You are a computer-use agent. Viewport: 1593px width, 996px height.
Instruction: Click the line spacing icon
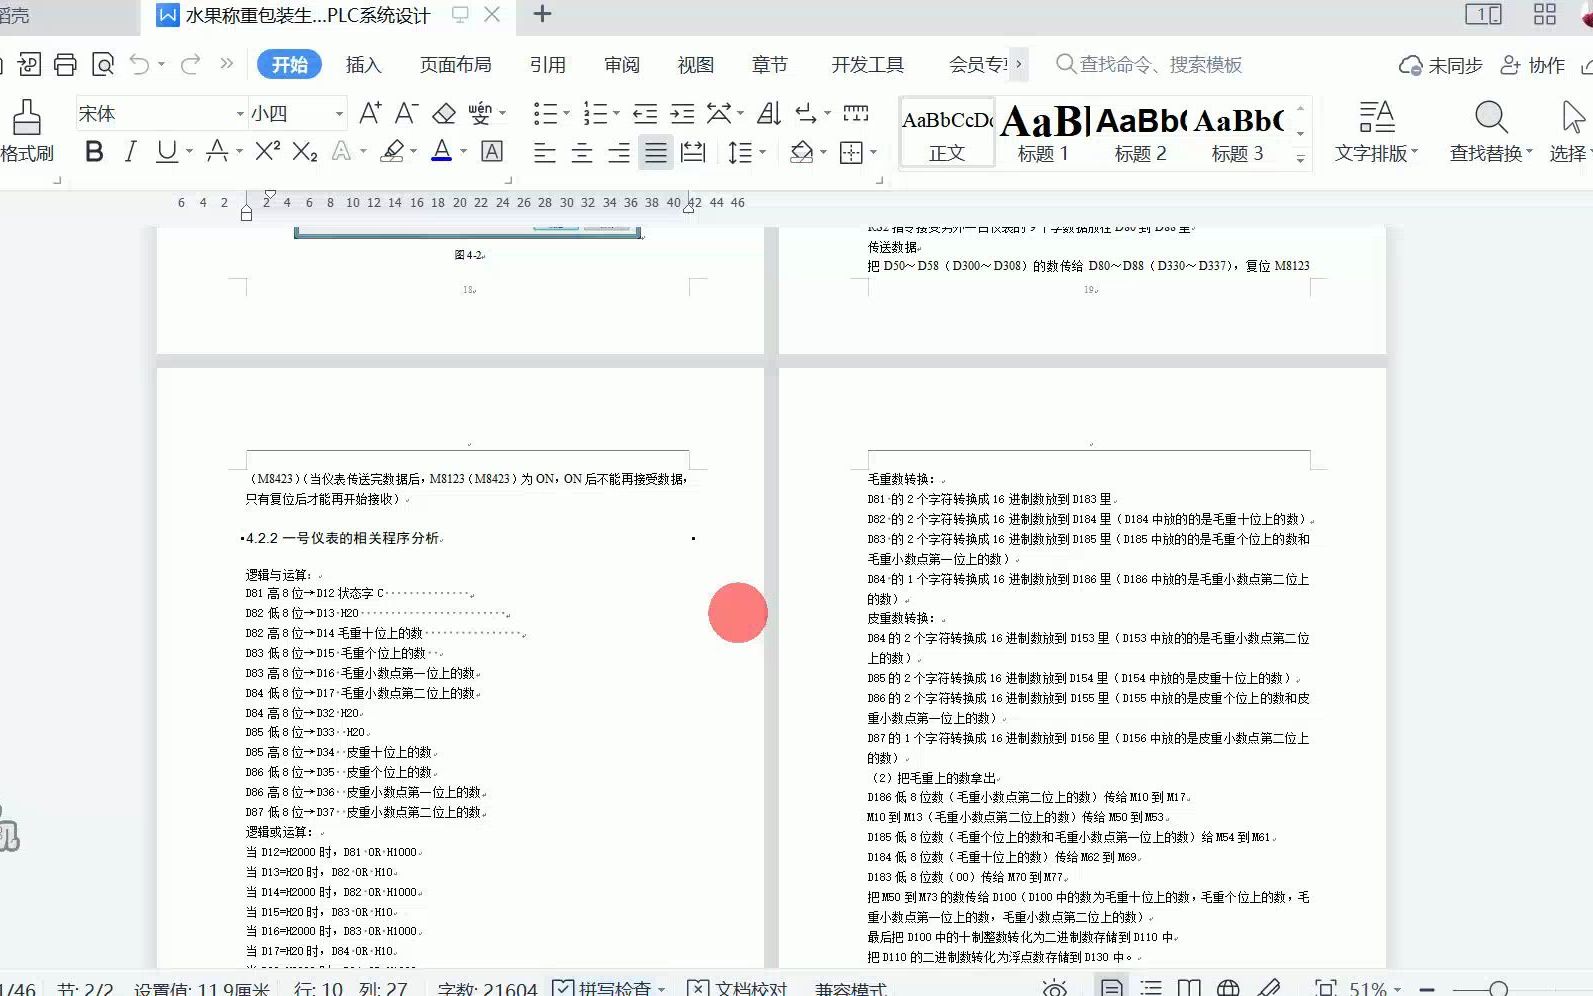coord(740,152)
